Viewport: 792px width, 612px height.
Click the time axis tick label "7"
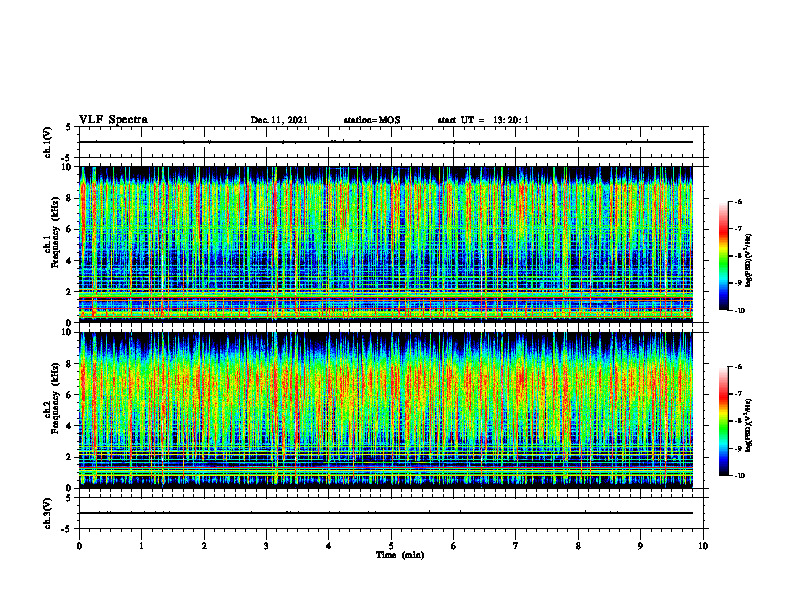pos(516,546)
